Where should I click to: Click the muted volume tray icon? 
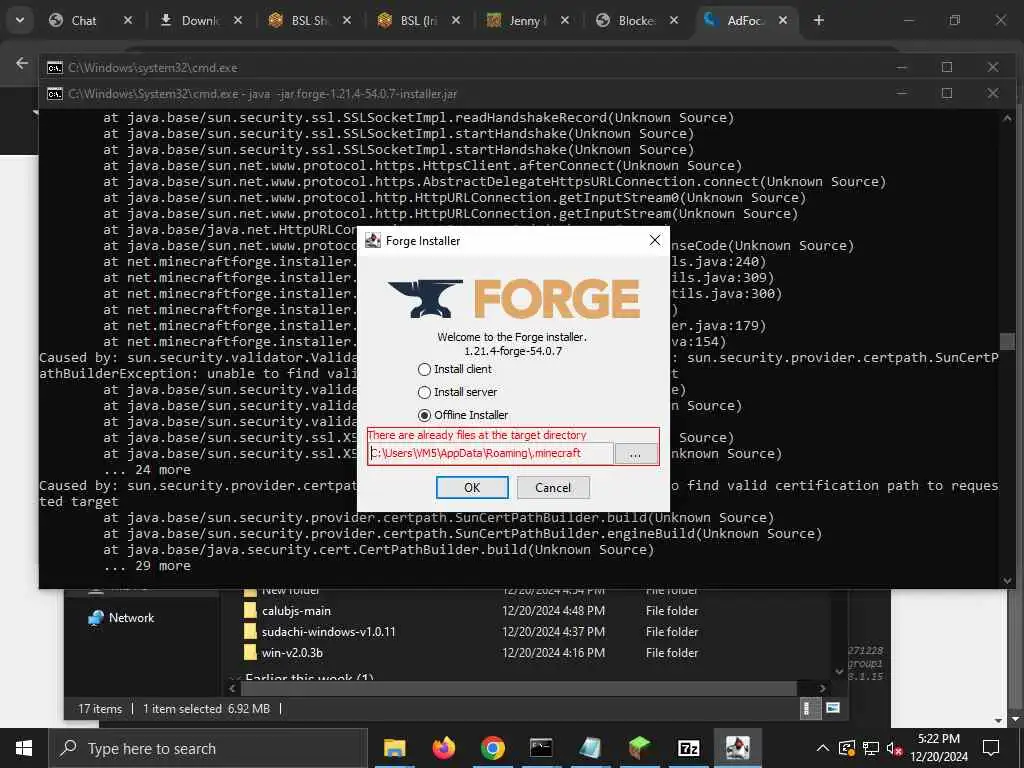pos(895,748)
